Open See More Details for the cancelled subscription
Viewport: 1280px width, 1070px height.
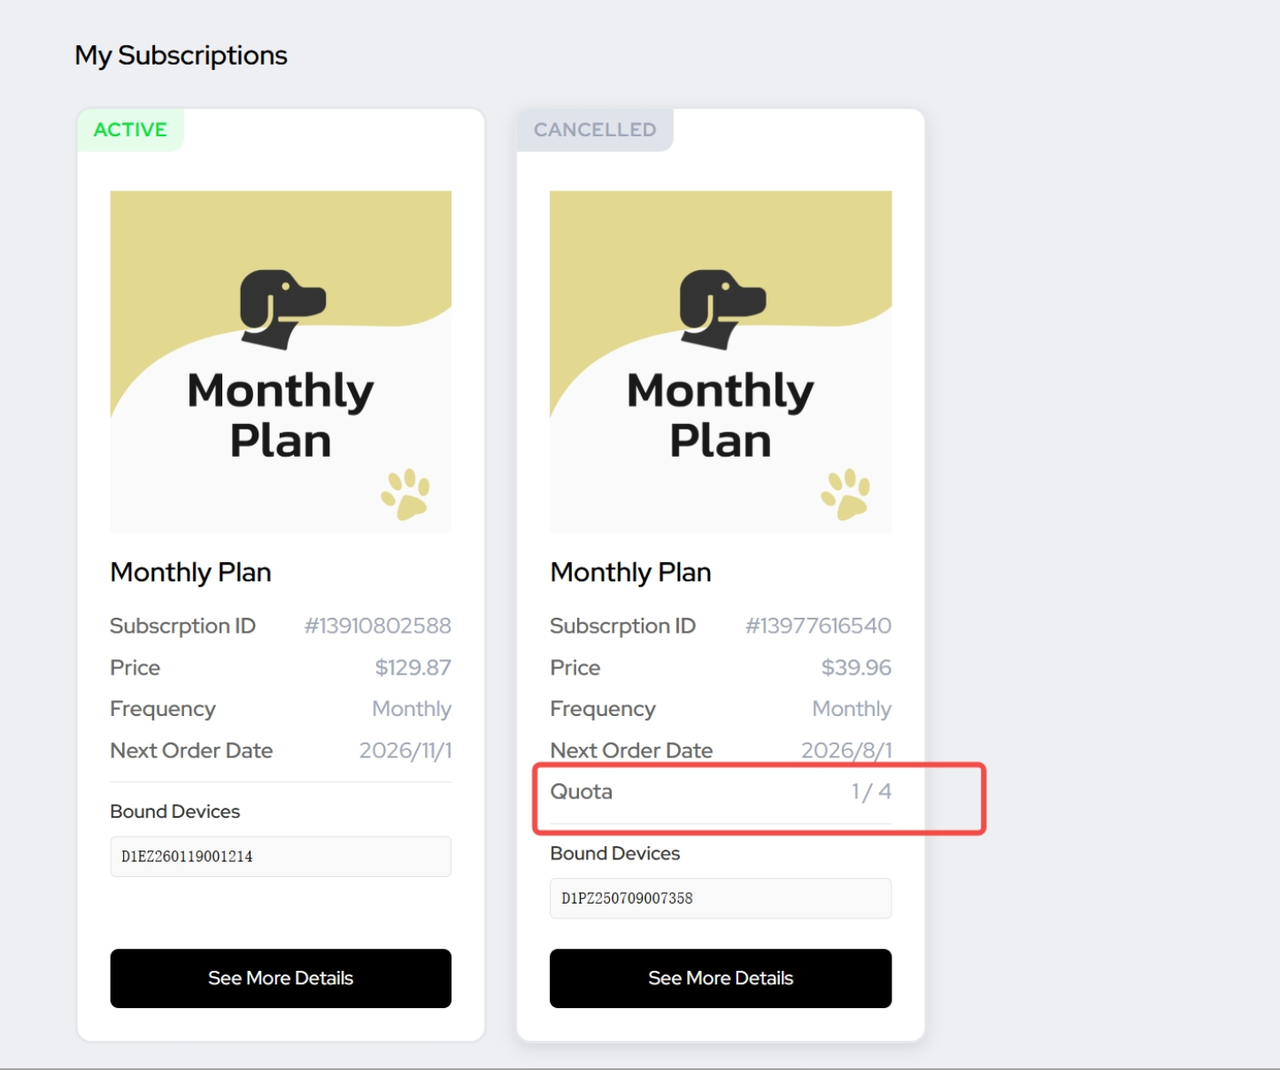coord(721,978)
